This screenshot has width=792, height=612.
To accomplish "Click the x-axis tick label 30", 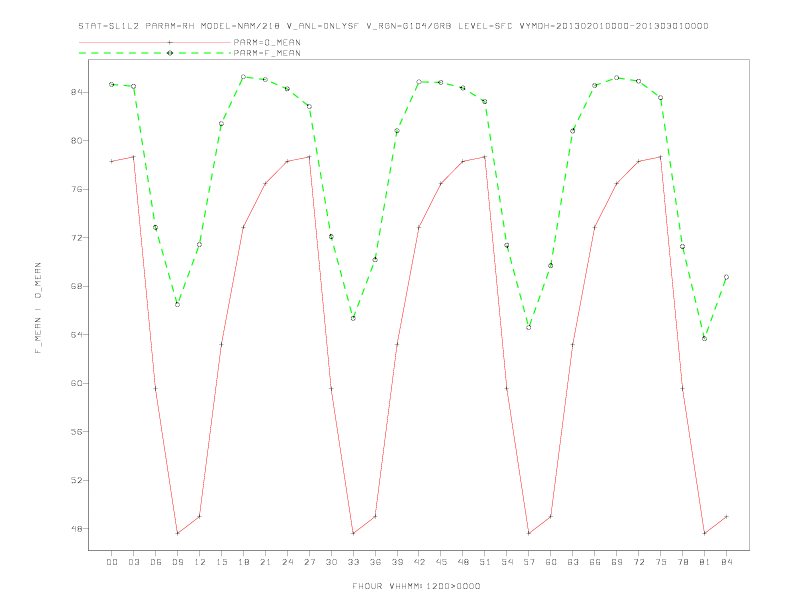I will point(331,562).
